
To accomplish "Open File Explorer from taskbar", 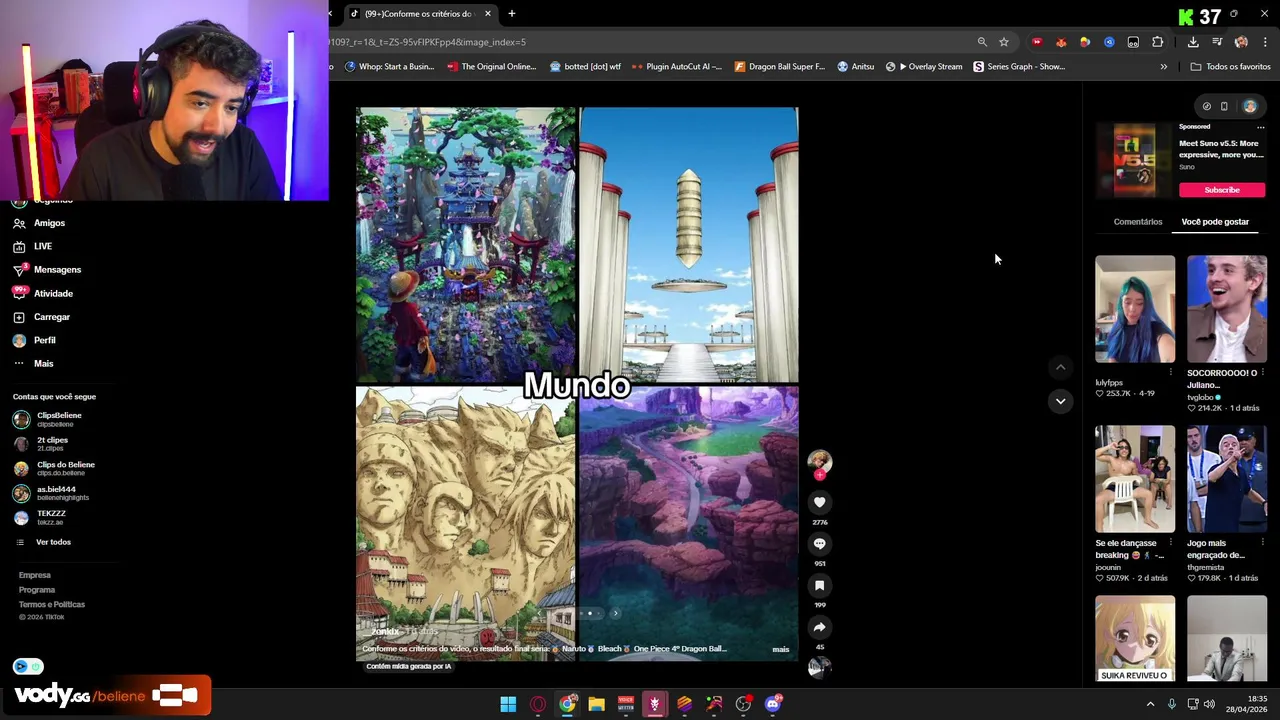I will pos(596,704).
